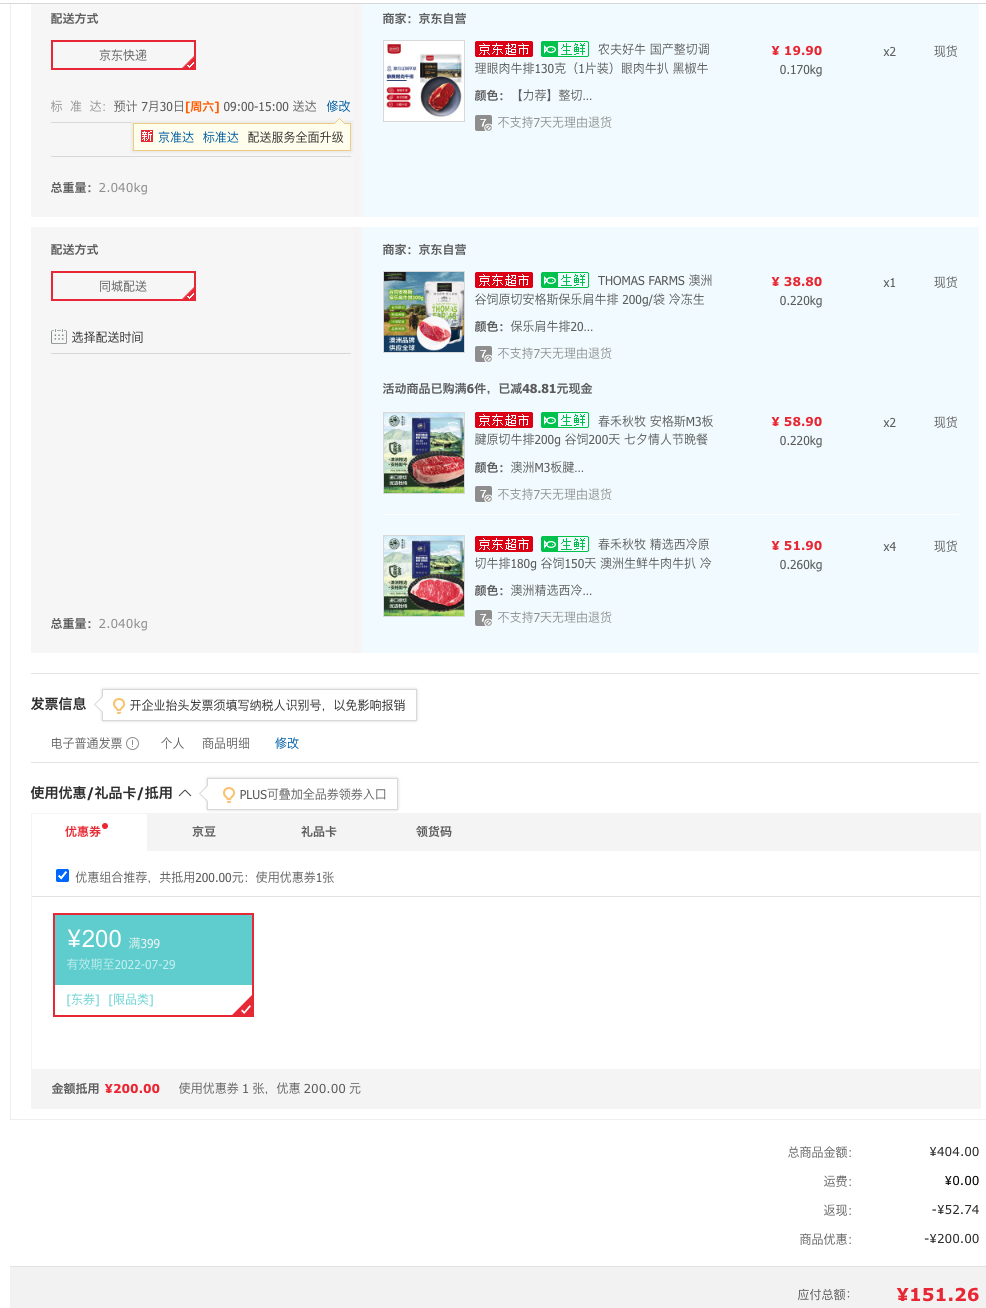Click no-7-day-return icon on 精选西冷 item

(x=483, y=618)
